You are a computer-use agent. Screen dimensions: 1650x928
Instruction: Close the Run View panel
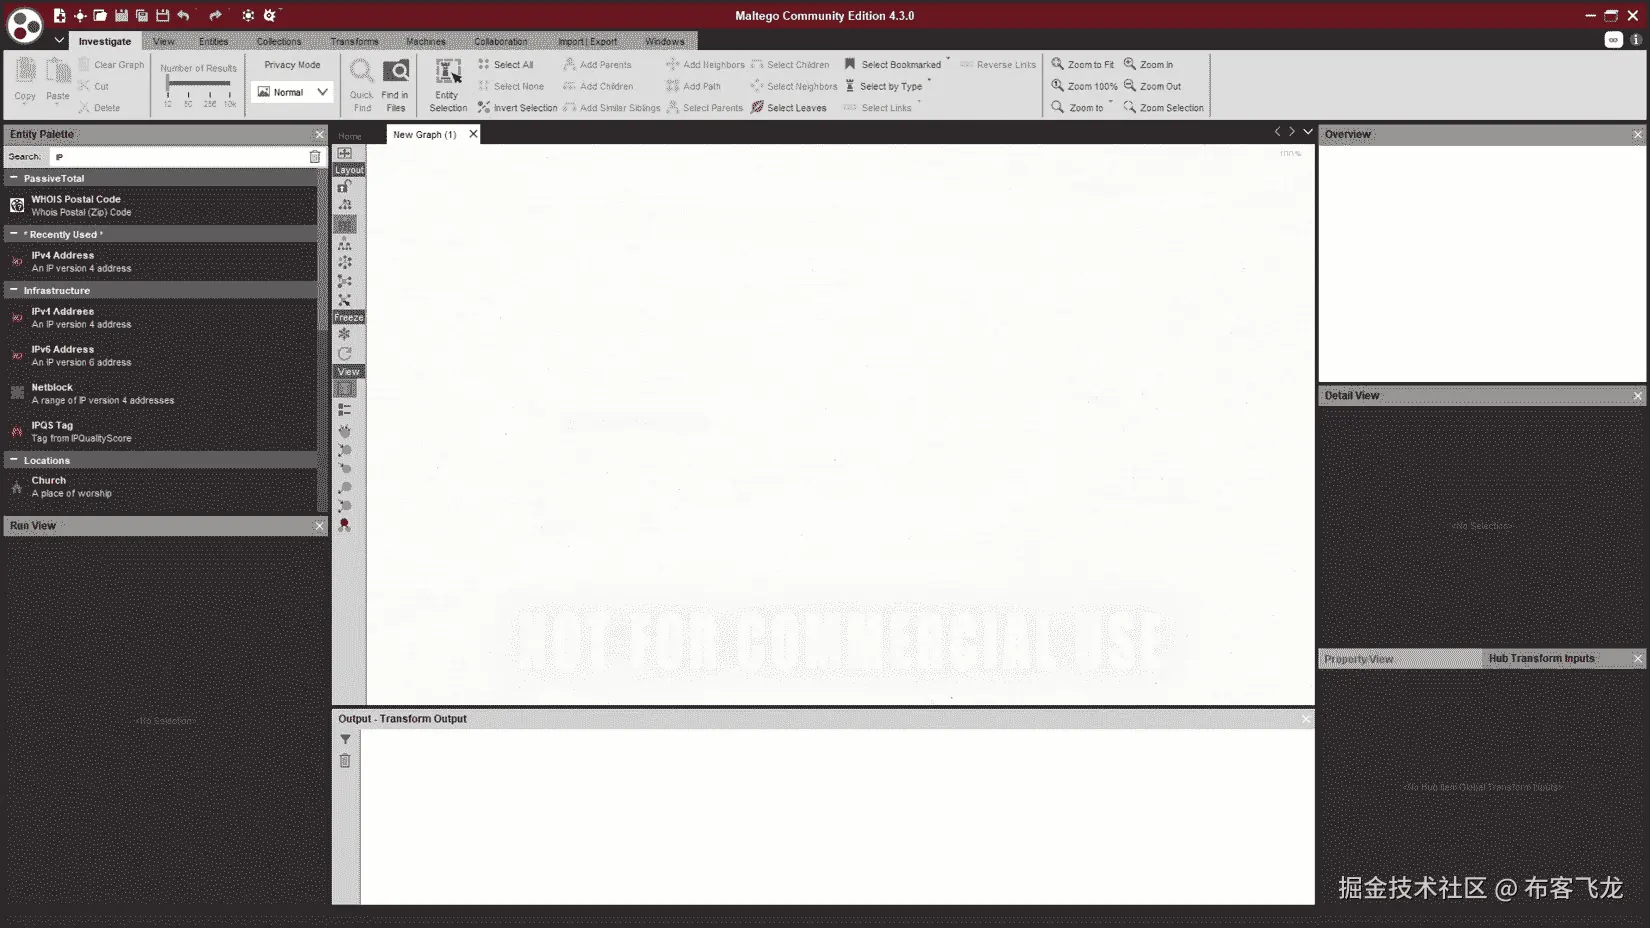coord(319,526)
